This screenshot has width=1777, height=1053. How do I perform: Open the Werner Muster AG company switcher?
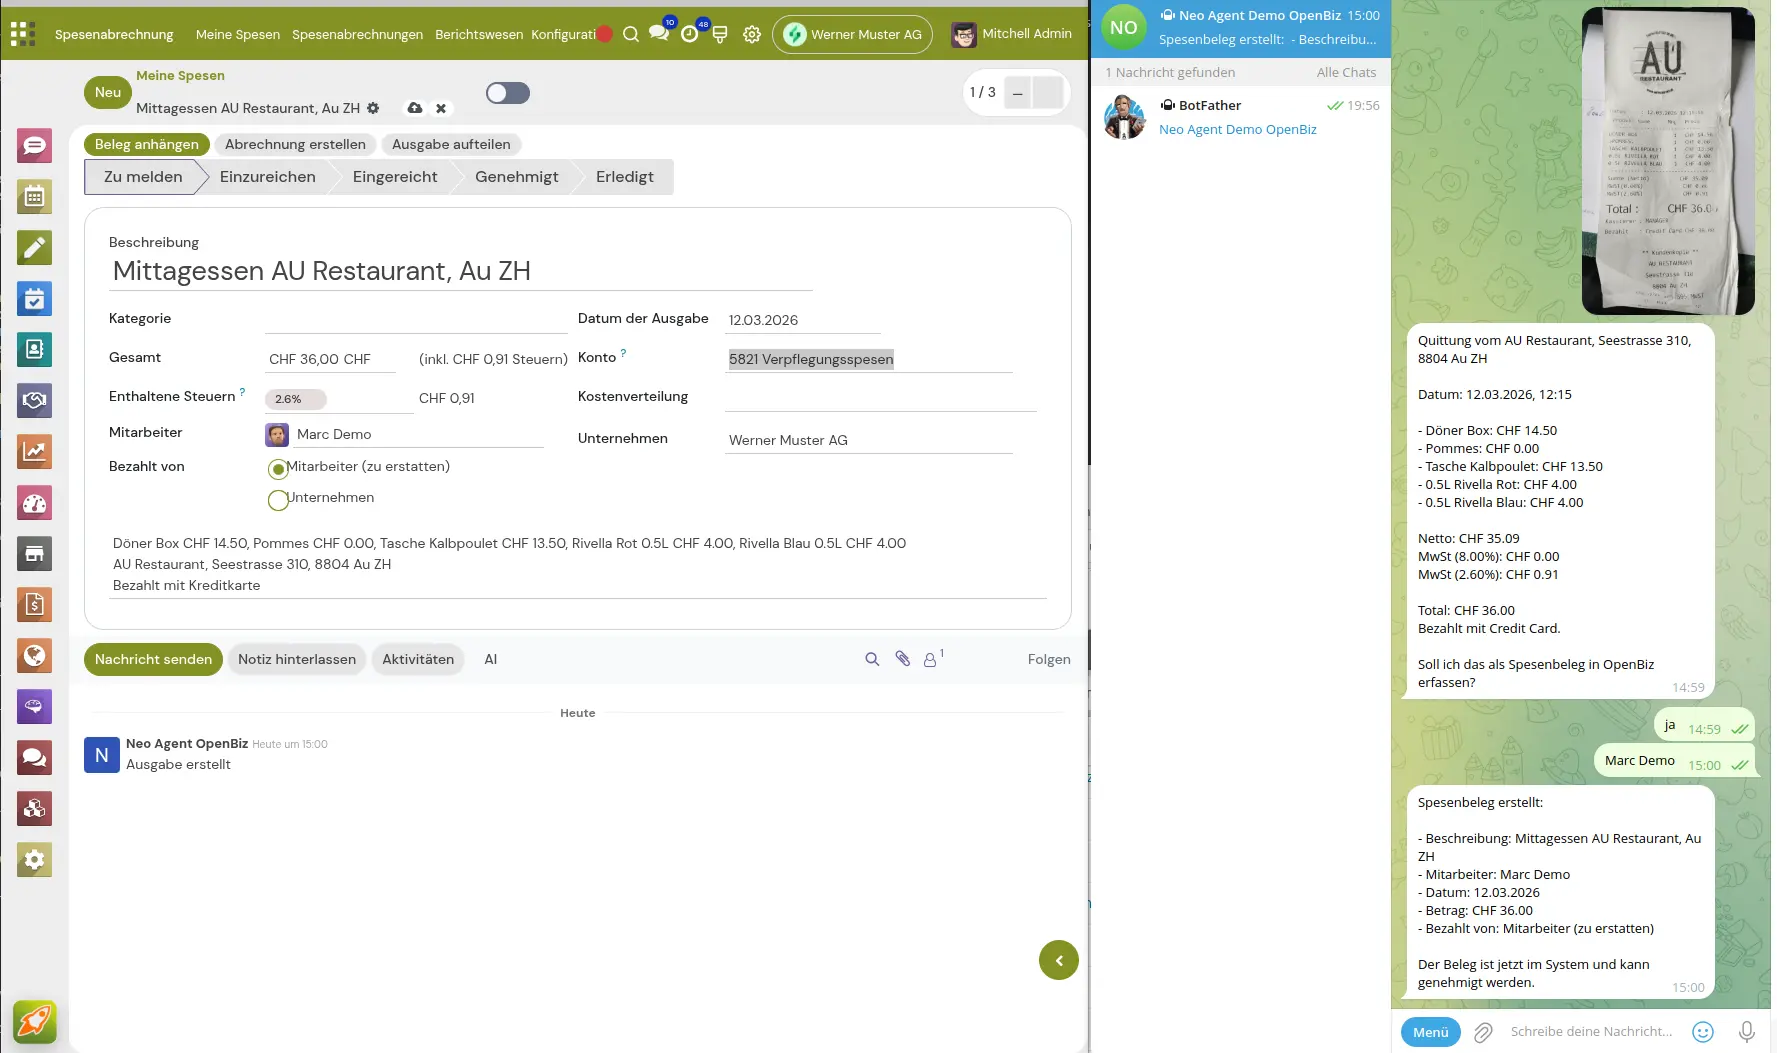click(x=852, y=34)
